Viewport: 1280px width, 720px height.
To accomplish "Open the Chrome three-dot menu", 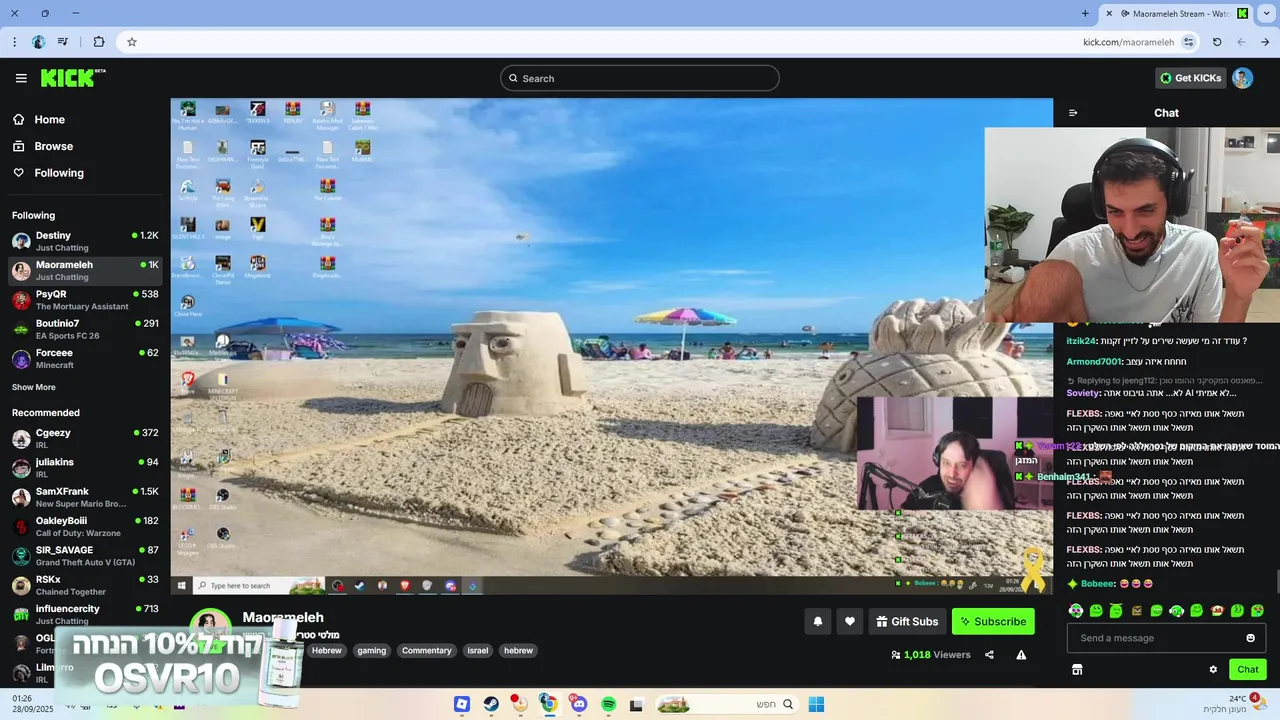I will tap(14, 42).
